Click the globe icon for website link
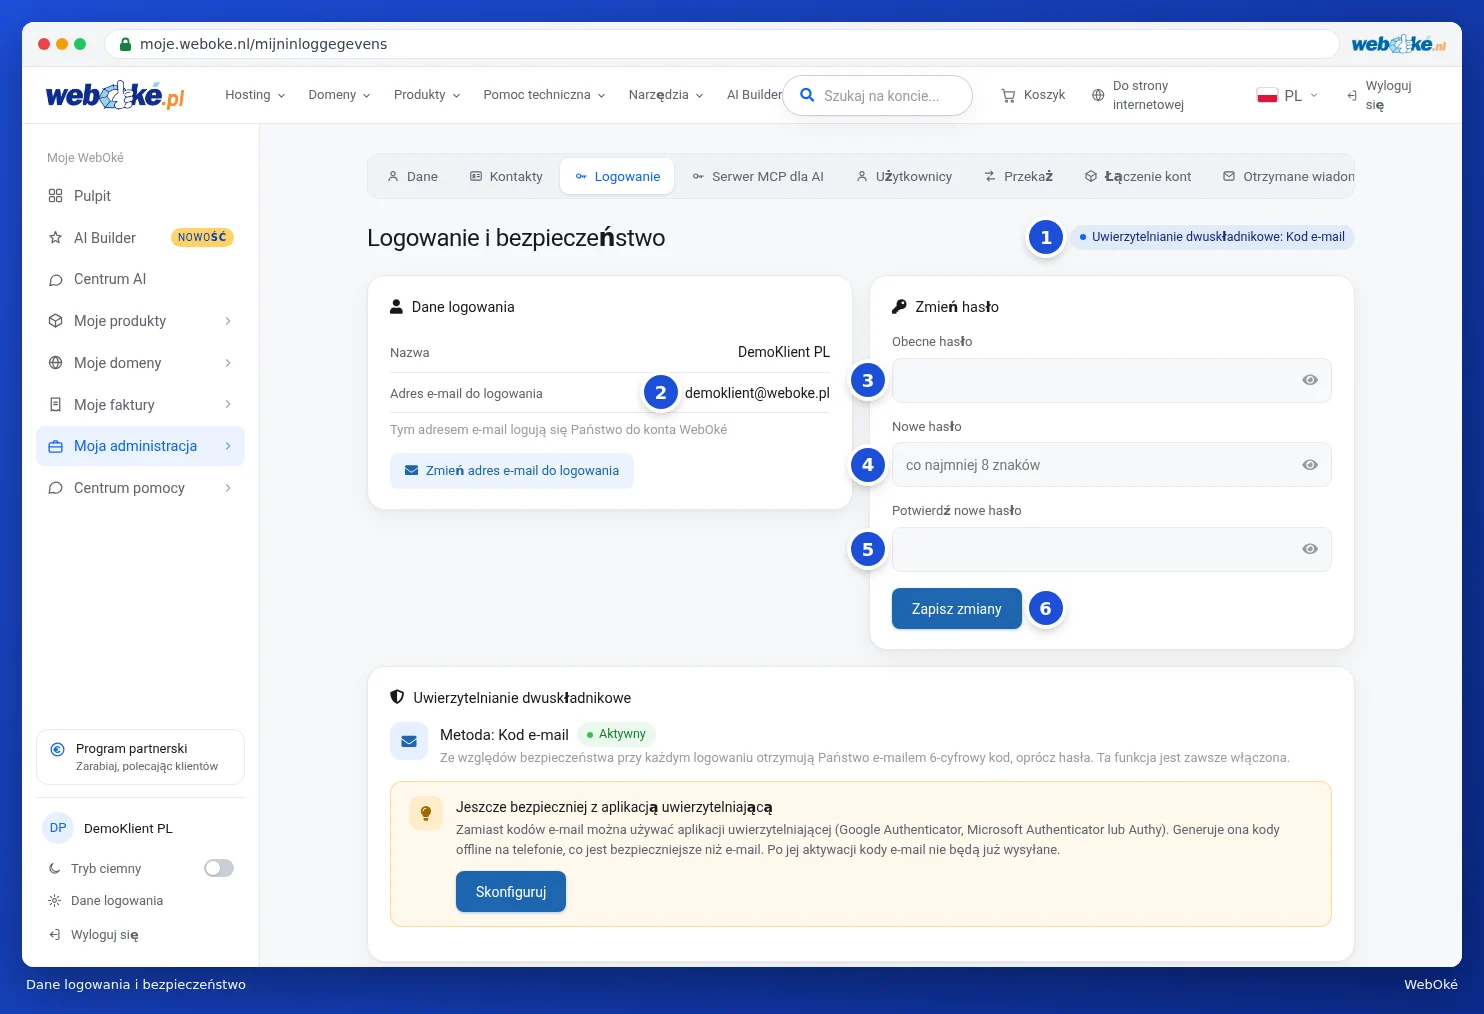 (x=1098, y=95)
